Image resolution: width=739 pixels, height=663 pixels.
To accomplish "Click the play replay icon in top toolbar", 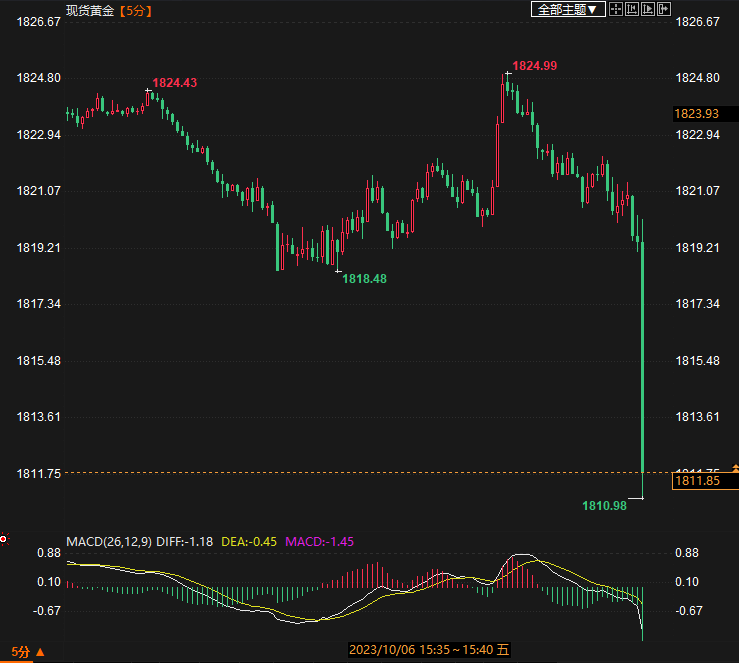I will (x=647, y=9).
